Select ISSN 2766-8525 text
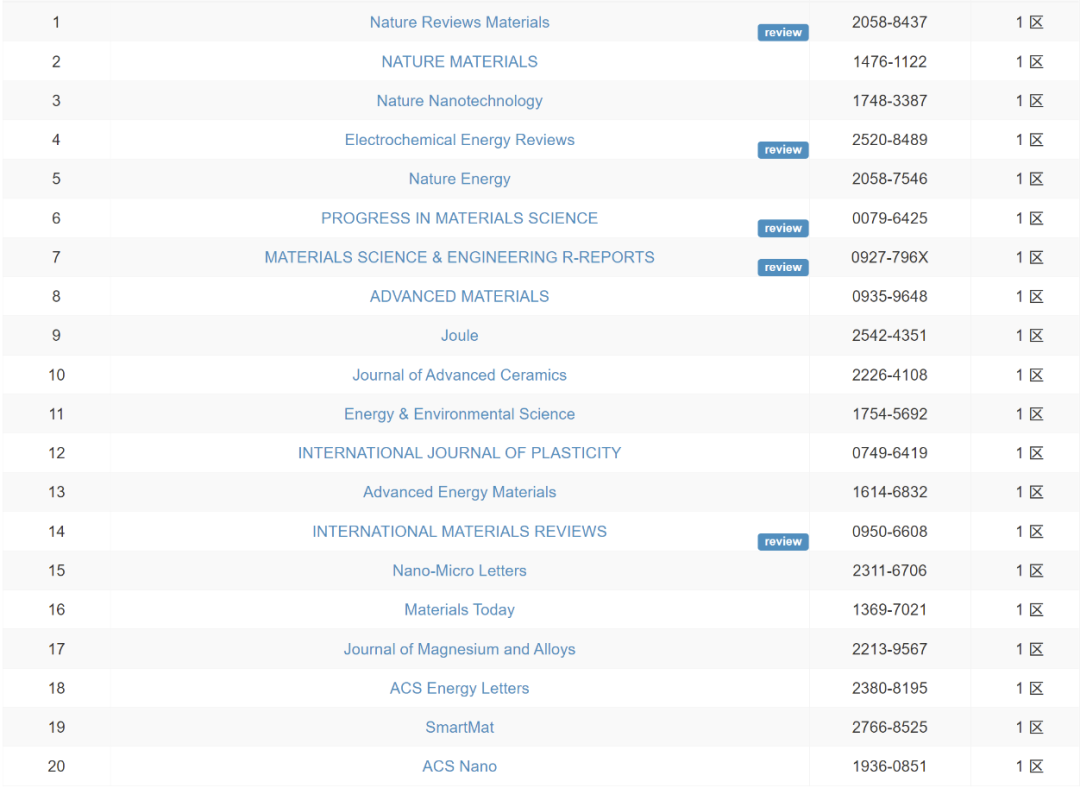This screenshot has width=1080, height=788. (889, 727)
